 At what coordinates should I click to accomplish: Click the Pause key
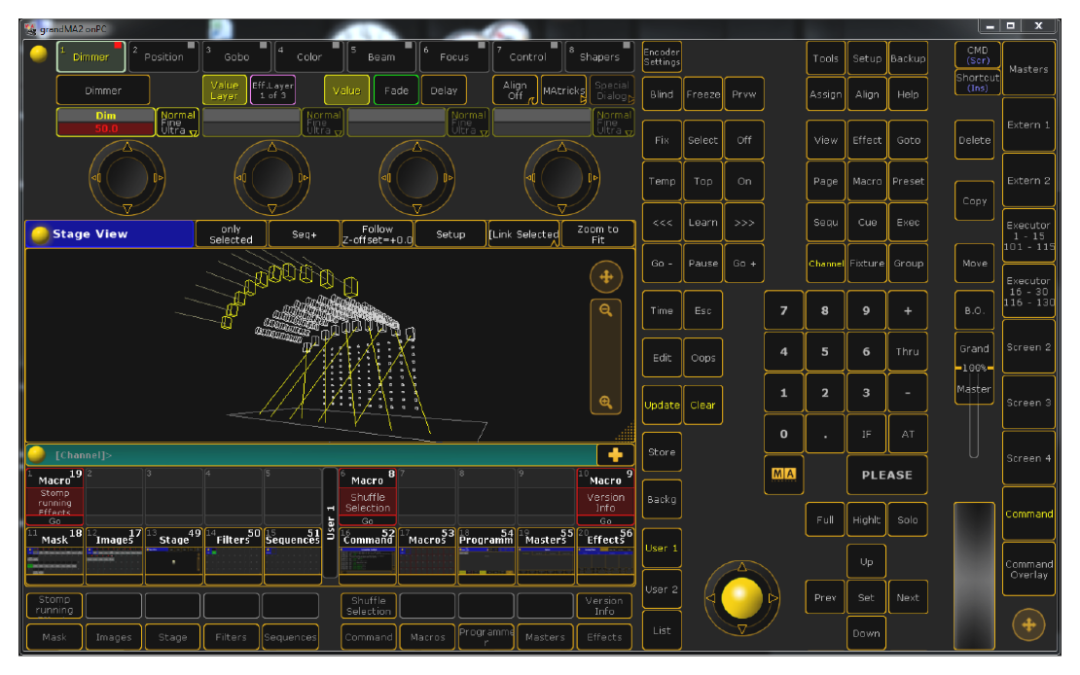pos(703,263)
